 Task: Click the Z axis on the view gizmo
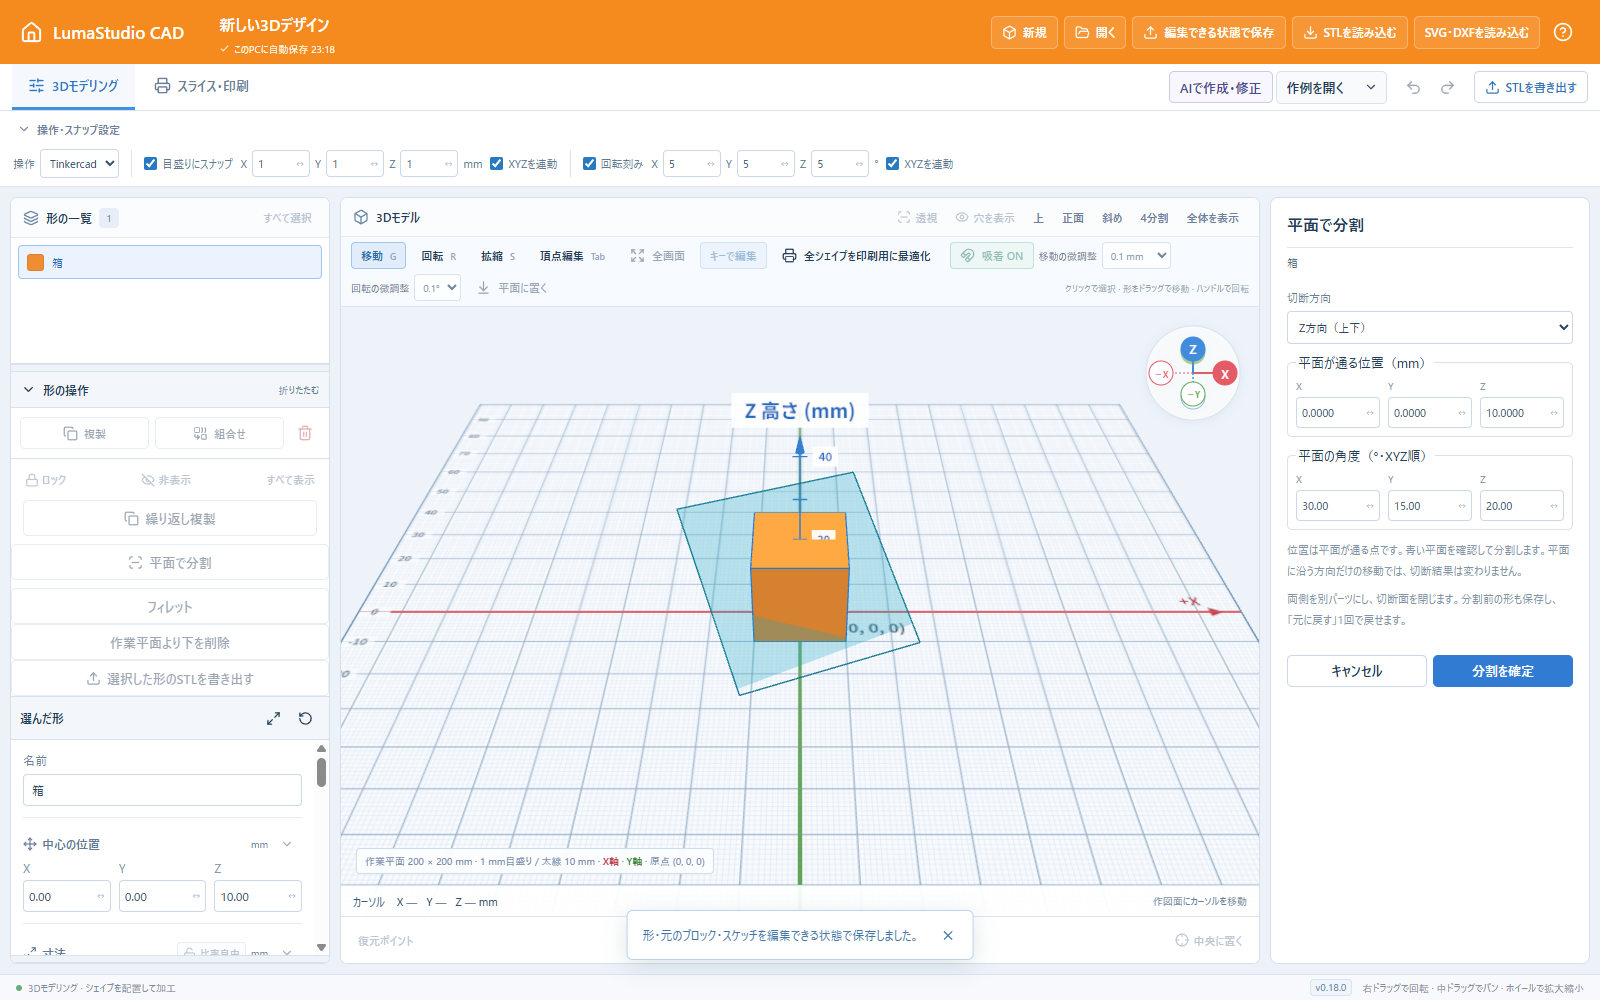(x=1192, y=349)
